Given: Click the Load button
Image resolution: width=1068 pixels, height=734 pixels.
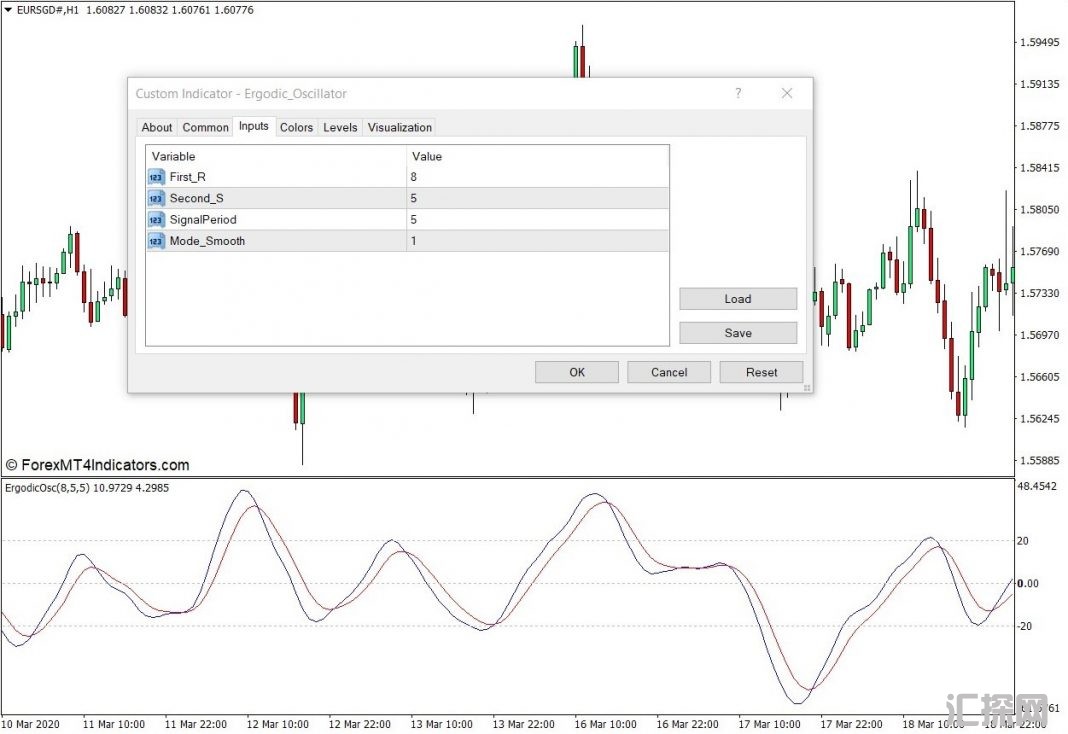Looking at the screenshot, I should pos(738,299).
